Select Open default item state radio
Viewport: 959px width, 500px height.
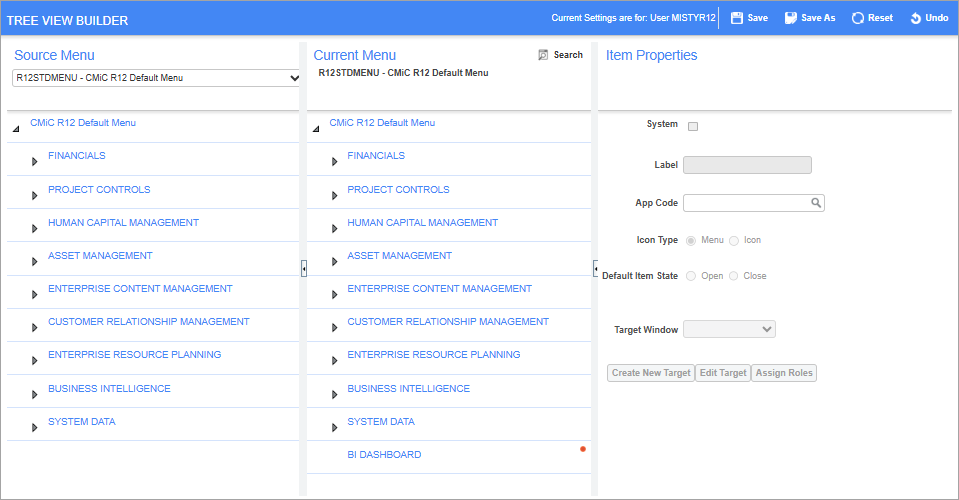pos(691,276)
